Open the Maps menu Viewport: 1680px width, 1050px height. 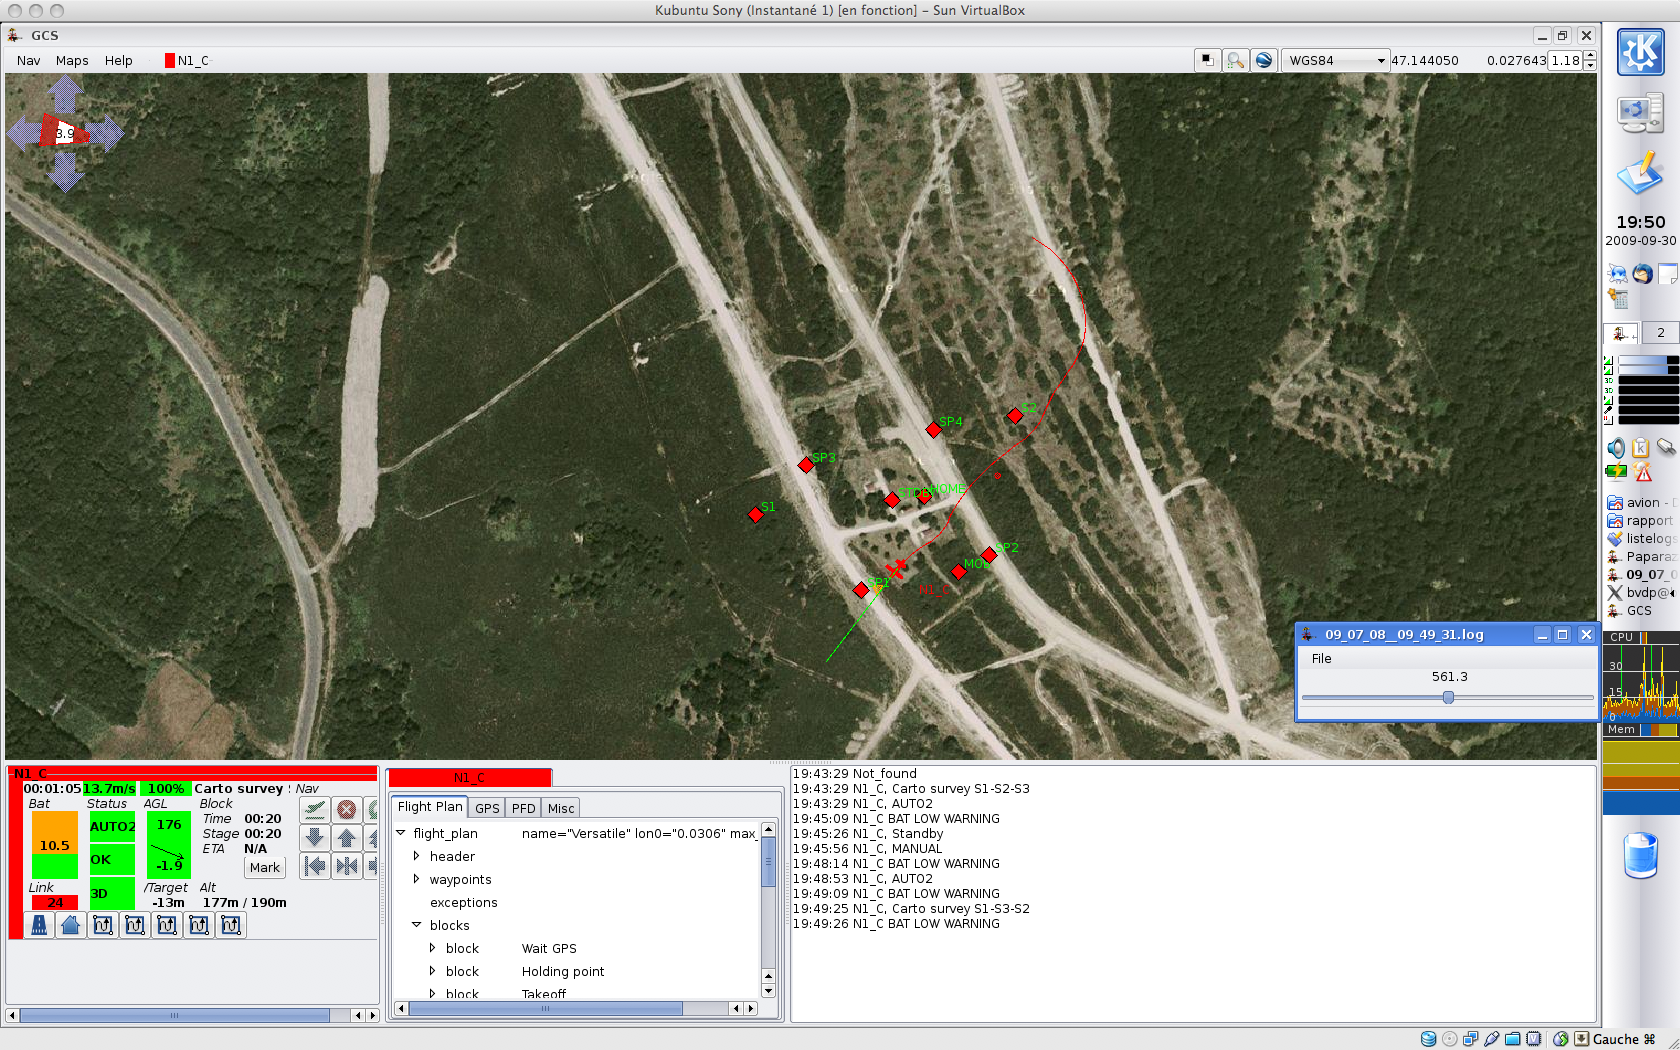[72, 61]
